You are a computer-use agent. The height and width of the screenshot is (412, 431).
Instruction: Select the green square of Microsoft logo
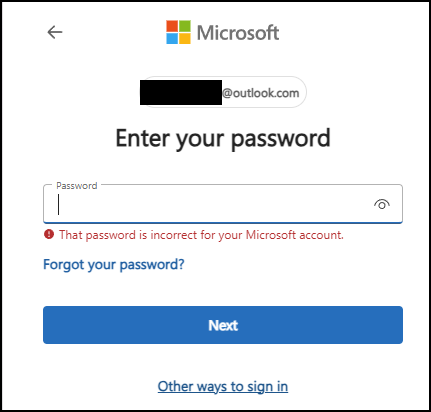coord(185,26)
